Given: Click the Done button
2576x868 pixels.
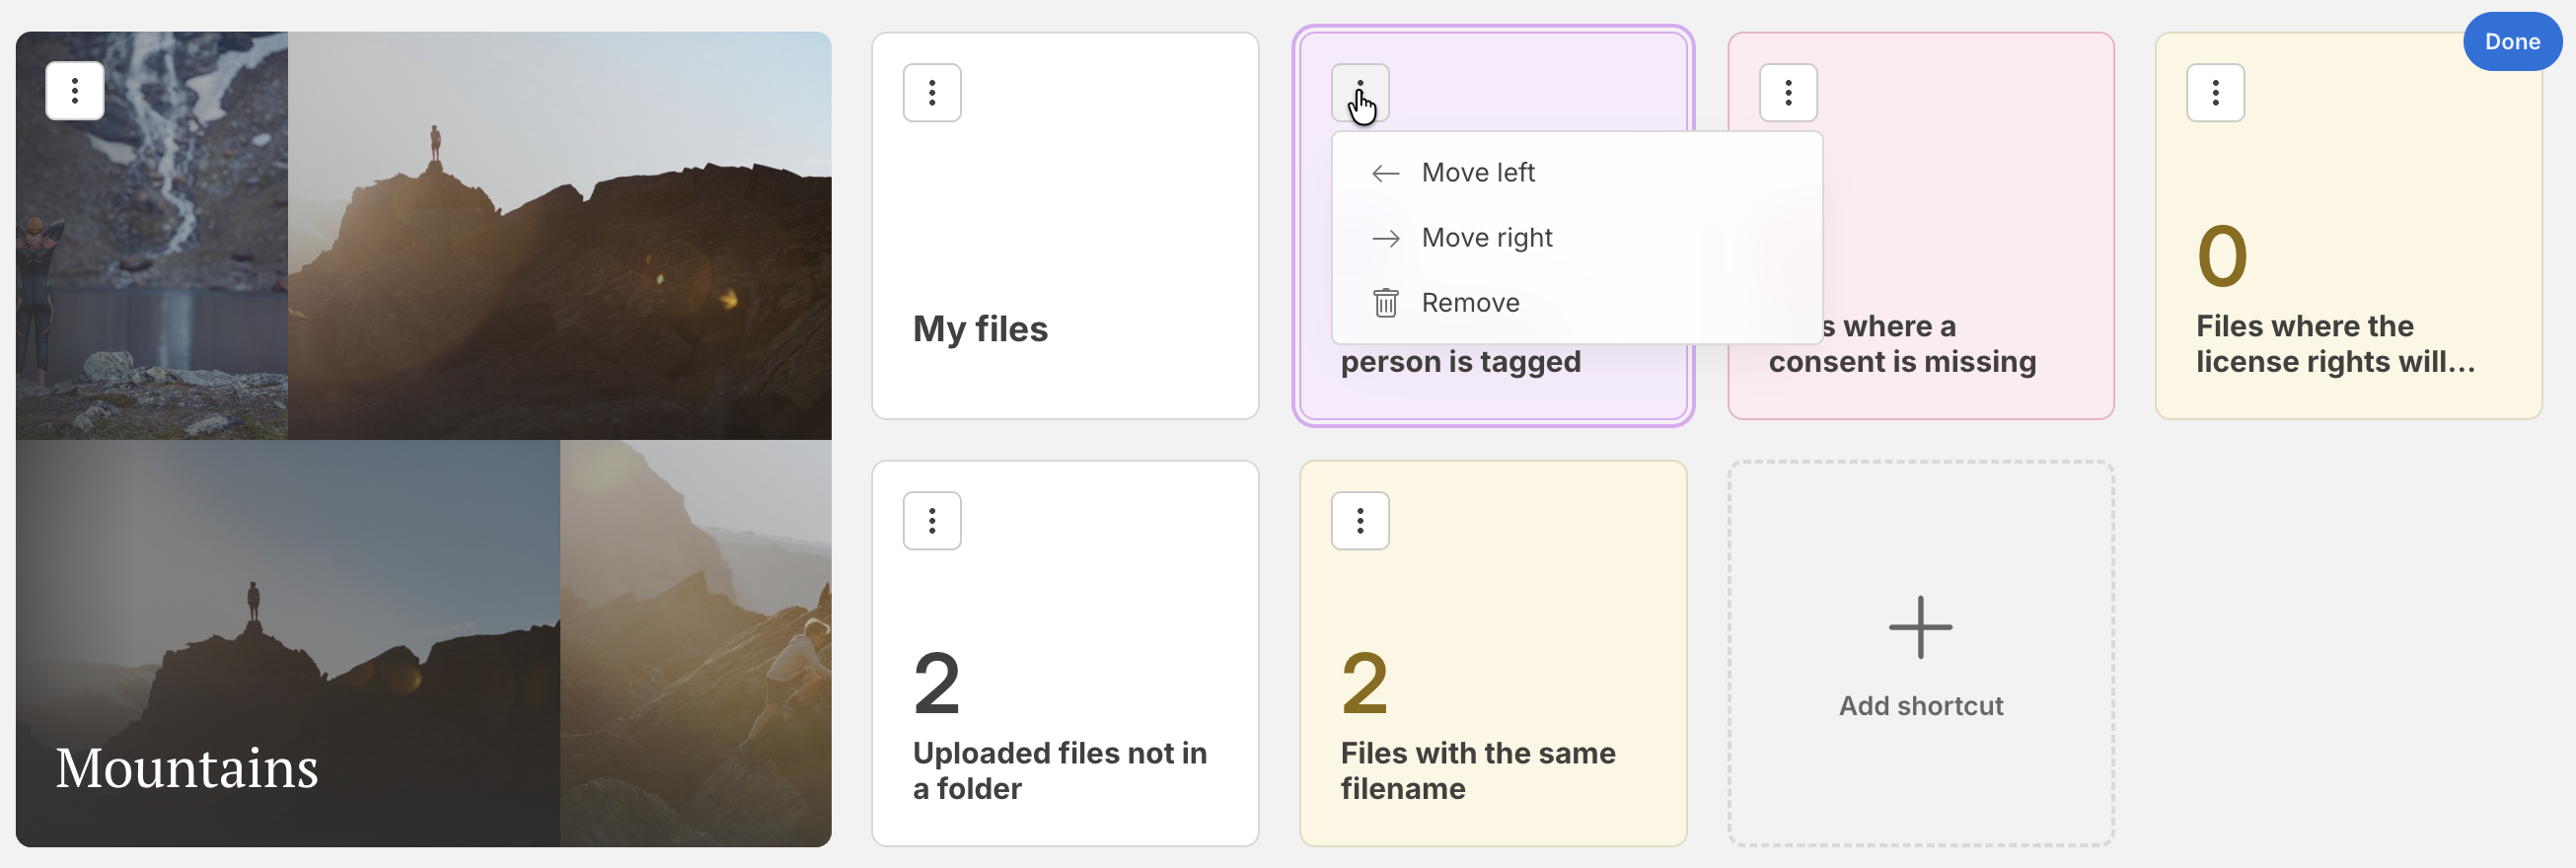Looking at the screenshot, I should (2511, 42).
